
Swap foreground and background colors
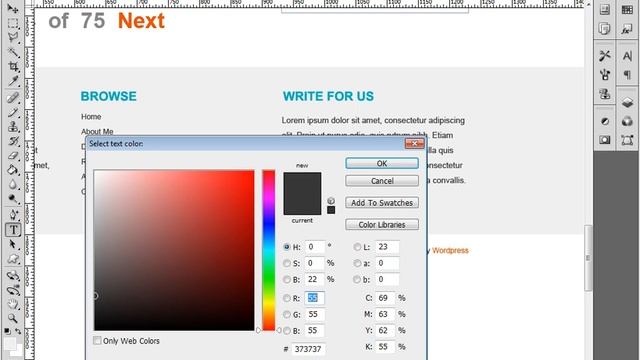18,331
